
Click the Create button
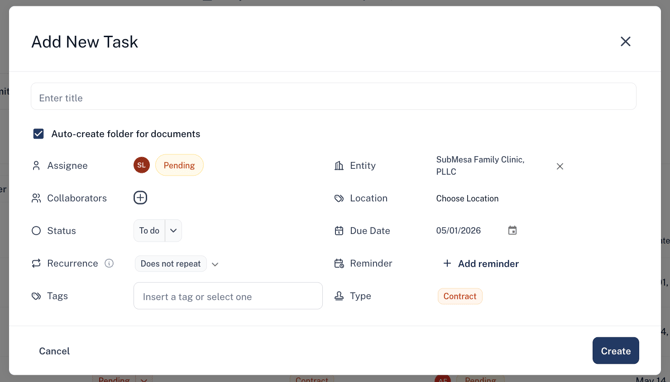pyautogui.click(x=615, y=351)
